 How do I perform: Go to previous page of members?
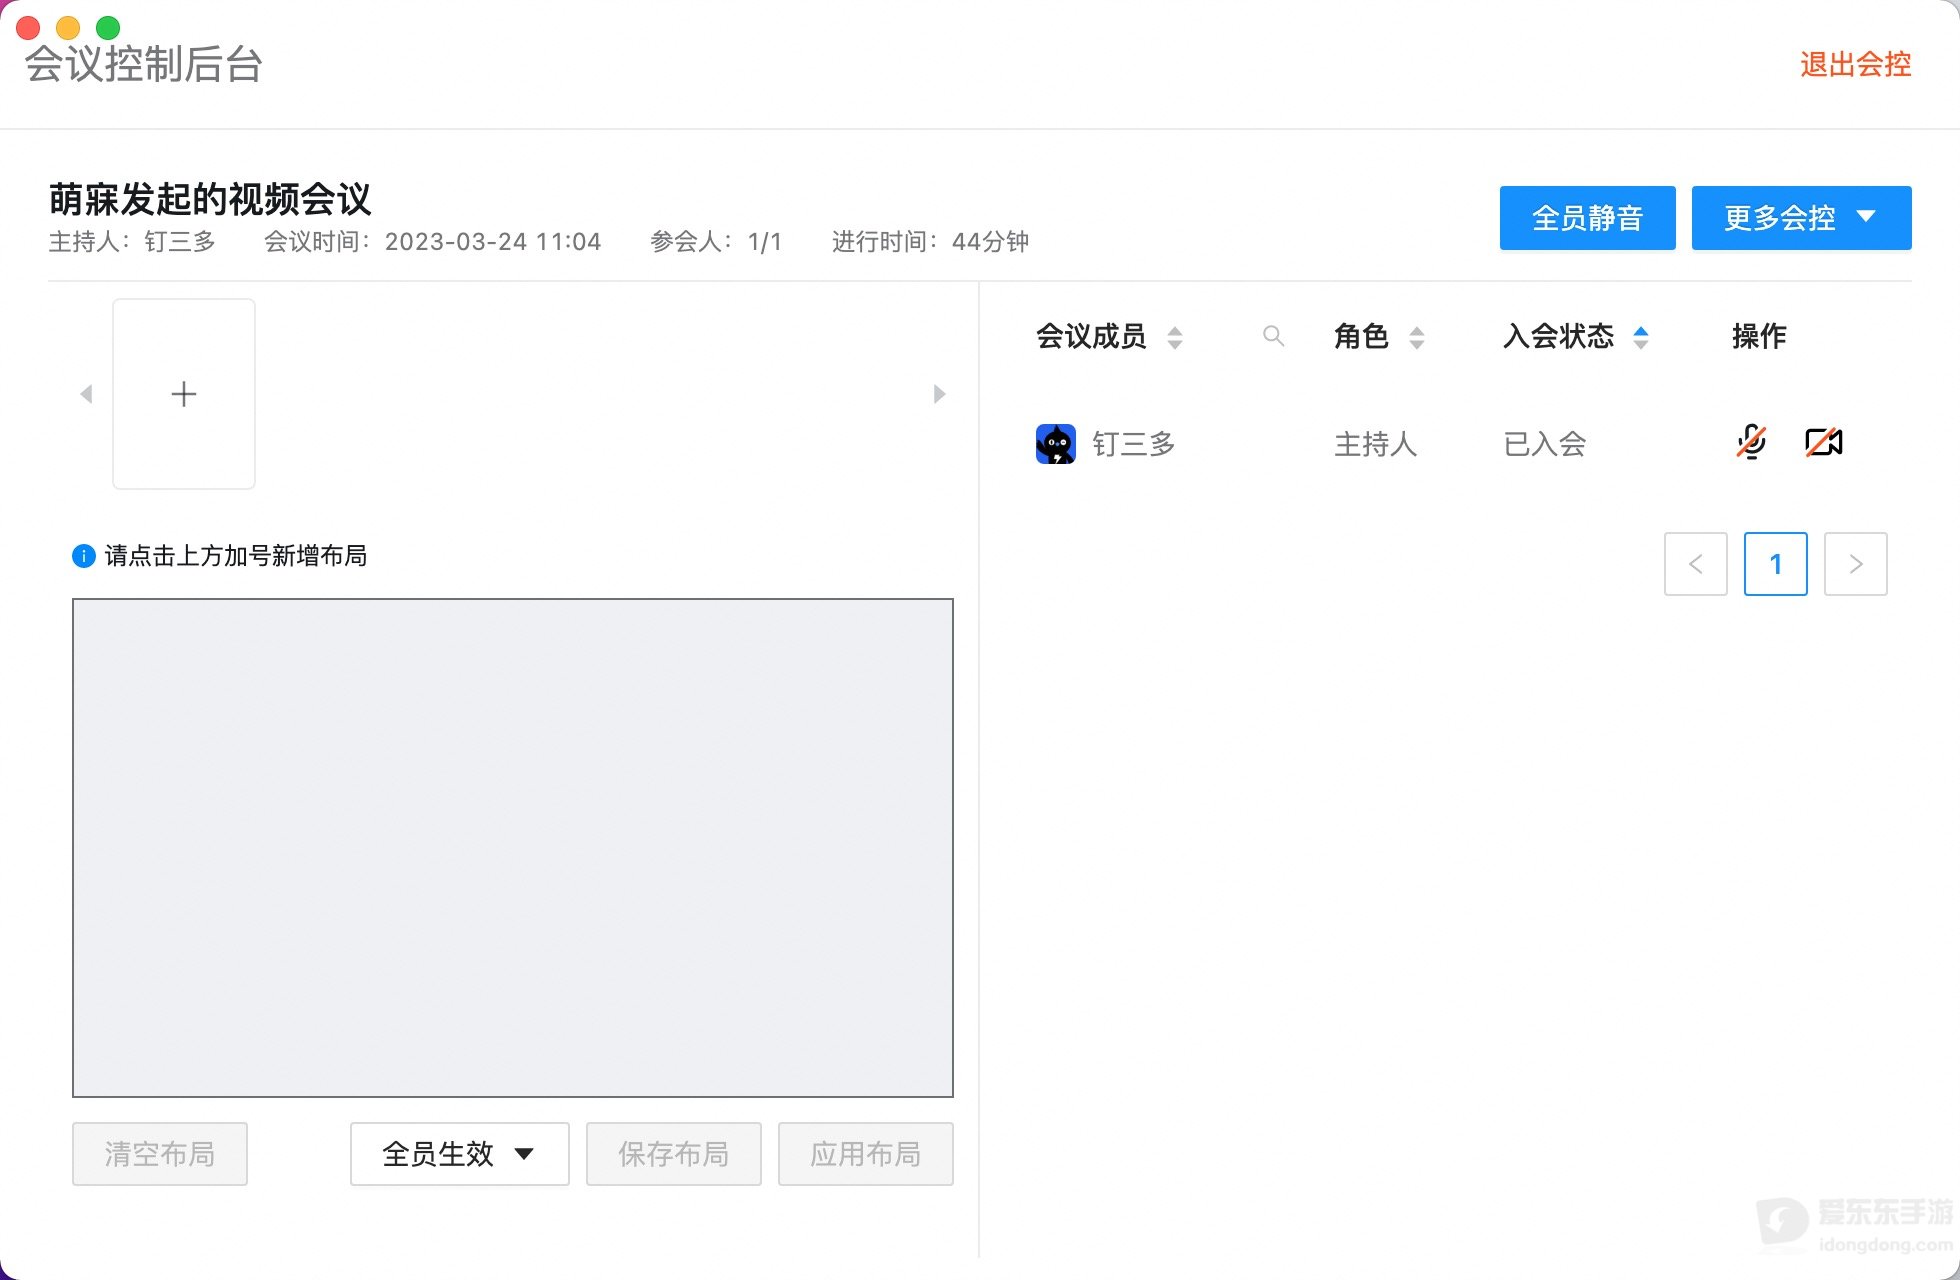(1696, 564)
